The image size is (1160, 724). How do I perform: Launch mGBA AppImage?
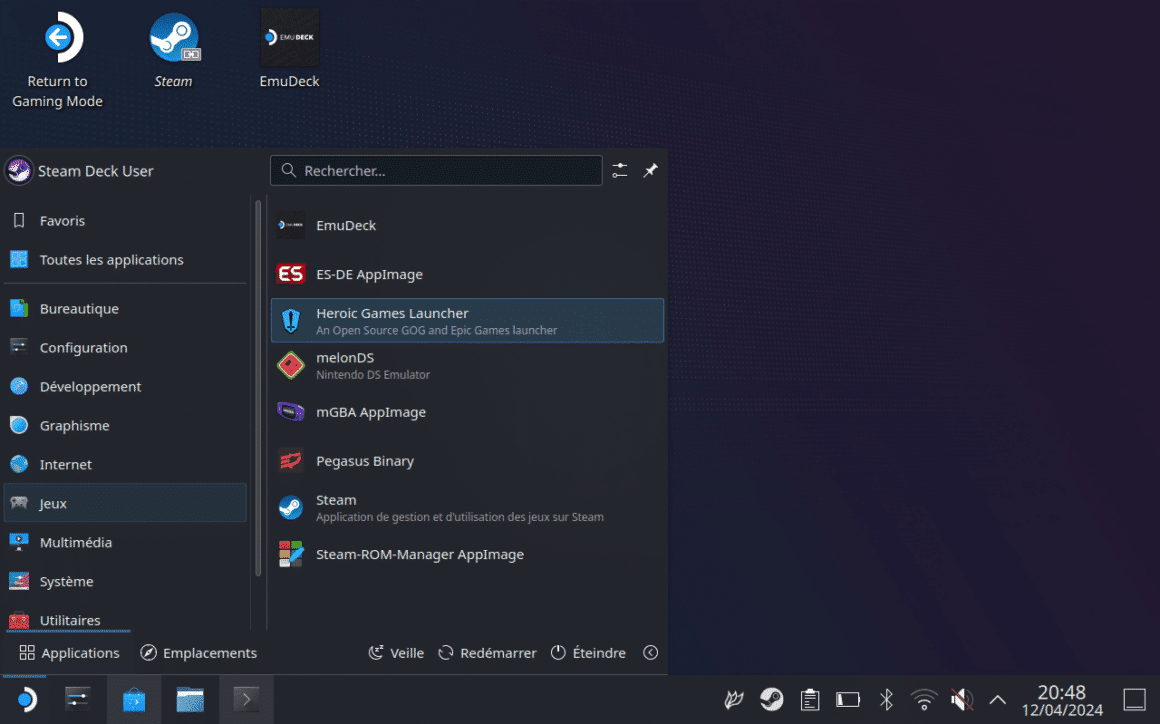tap(468, 412)
